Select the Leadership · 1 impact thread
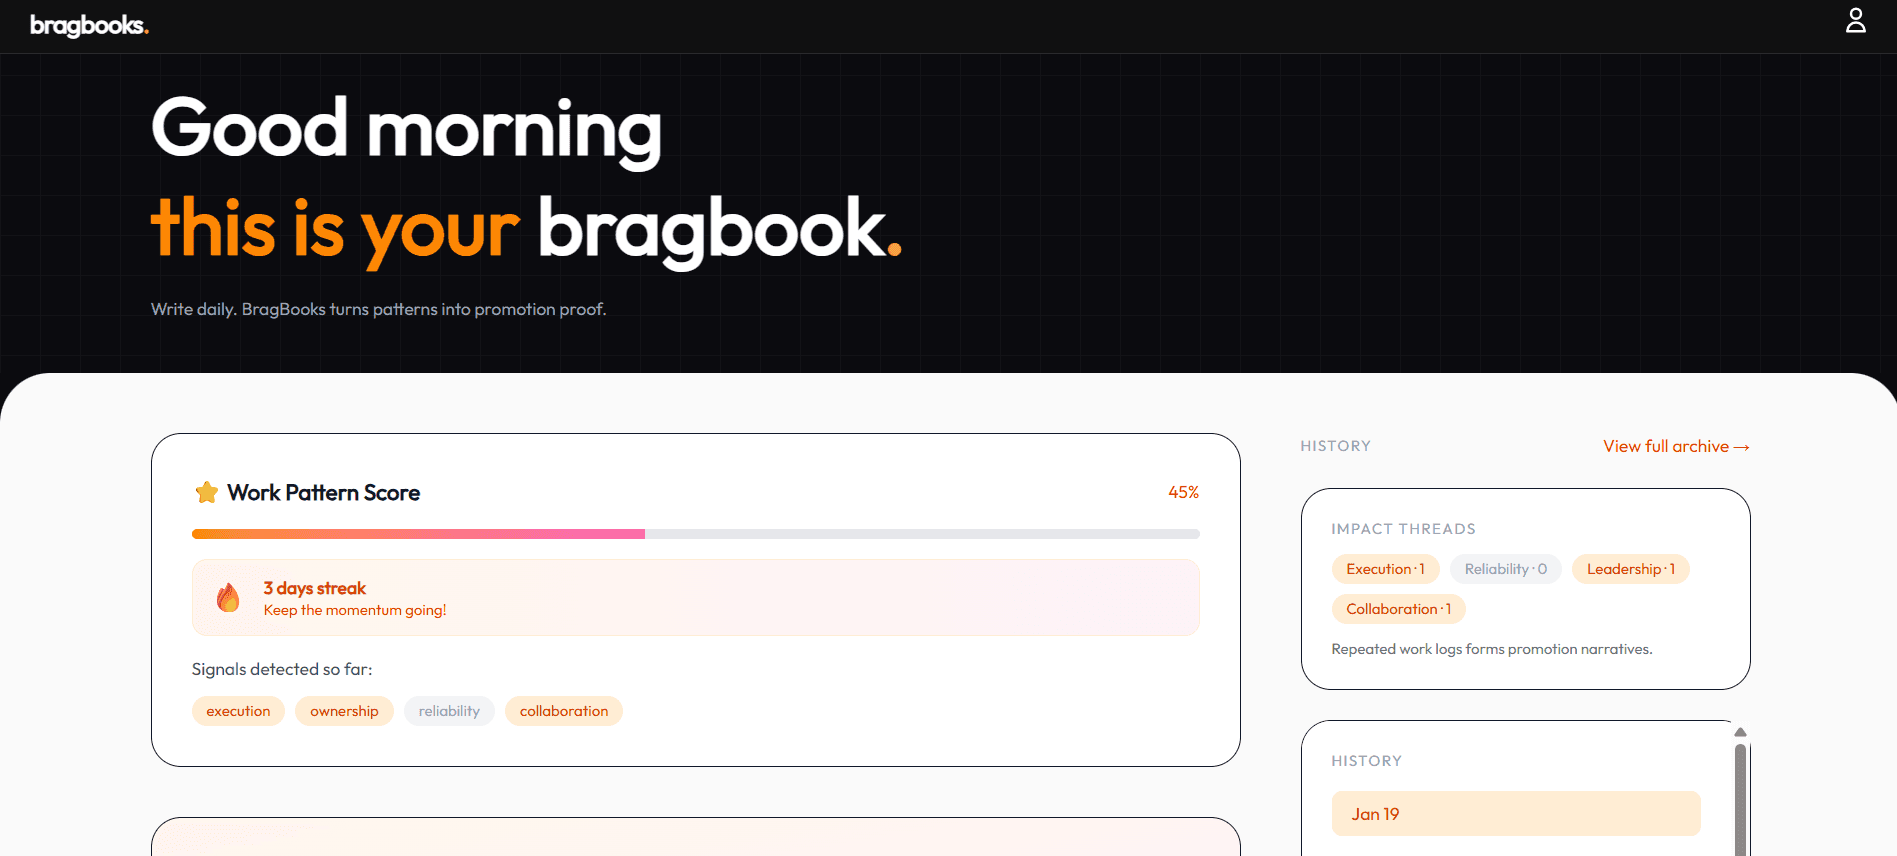The height and width of the screenshot is (856, 1897). 1630,569
